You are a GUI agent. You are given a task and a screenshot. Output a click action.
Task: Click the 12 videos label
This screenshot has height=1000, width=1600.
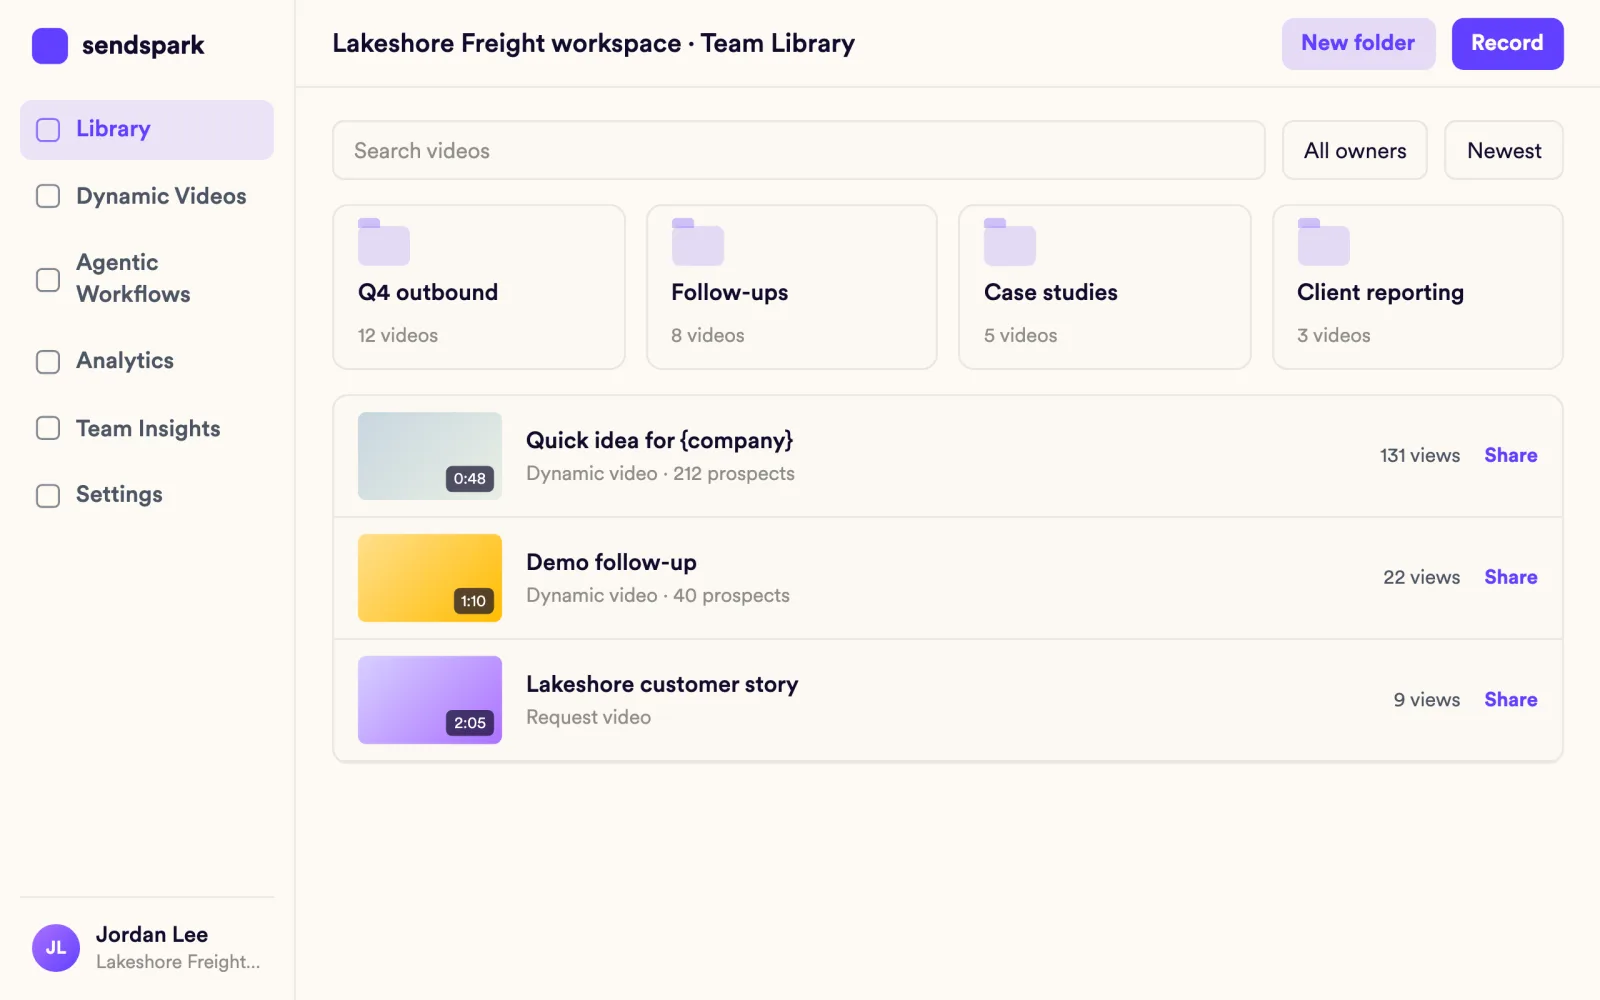tap(398, 335)
